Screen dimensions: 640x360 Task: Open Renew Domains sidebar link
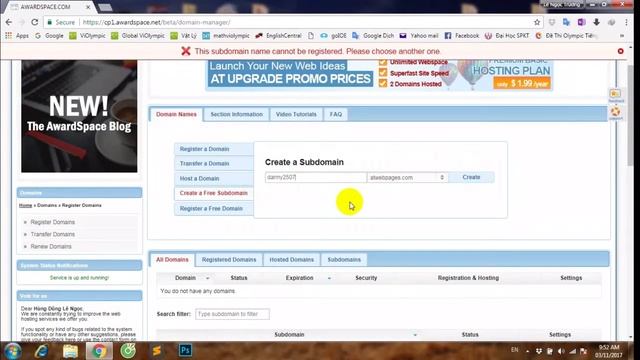point(51,247)
